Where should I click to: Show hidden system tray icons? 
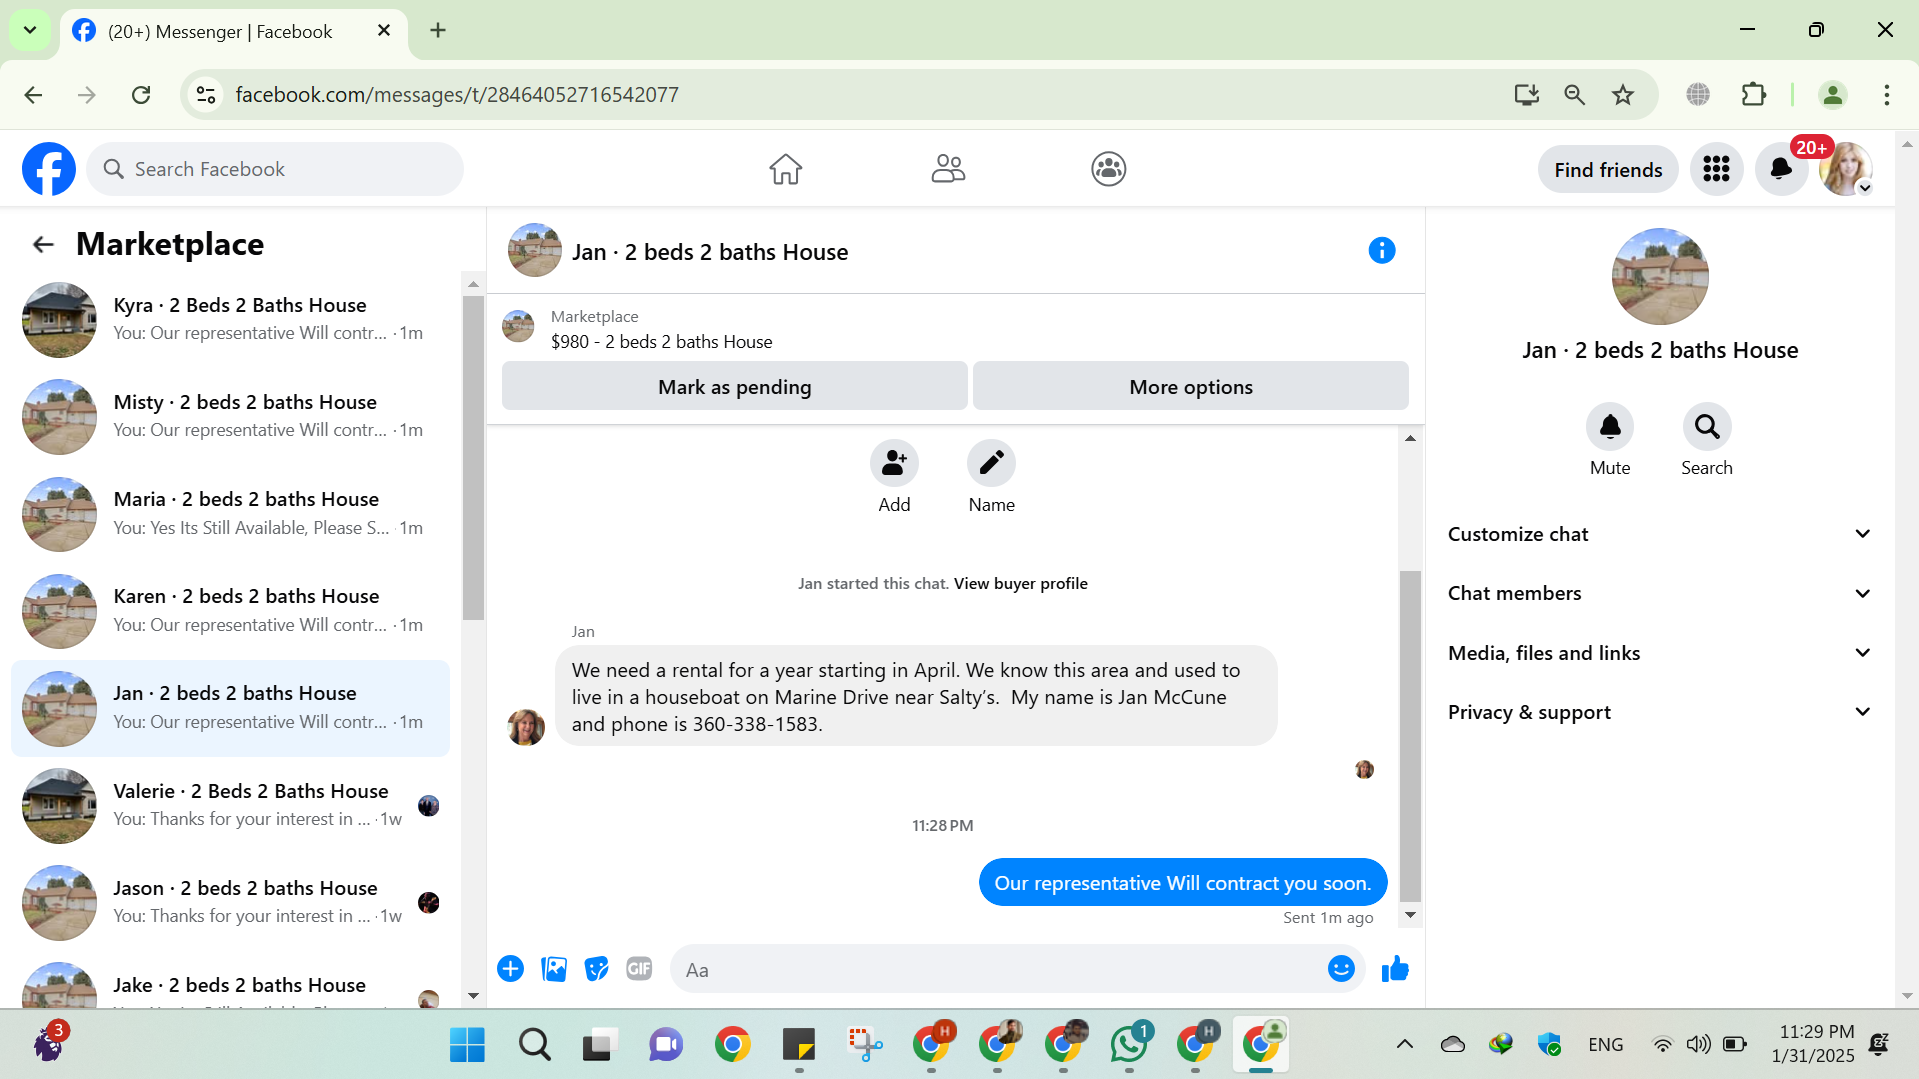1404,1044
